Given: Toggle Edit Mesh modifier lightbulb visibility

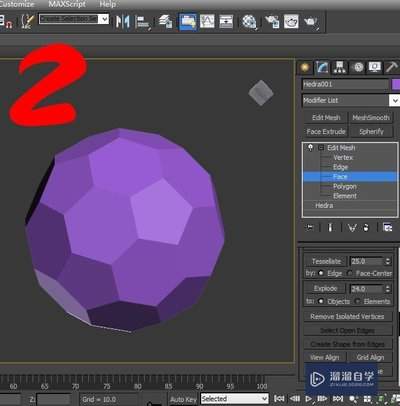Looking at the screenshot, I should (310, 147).
